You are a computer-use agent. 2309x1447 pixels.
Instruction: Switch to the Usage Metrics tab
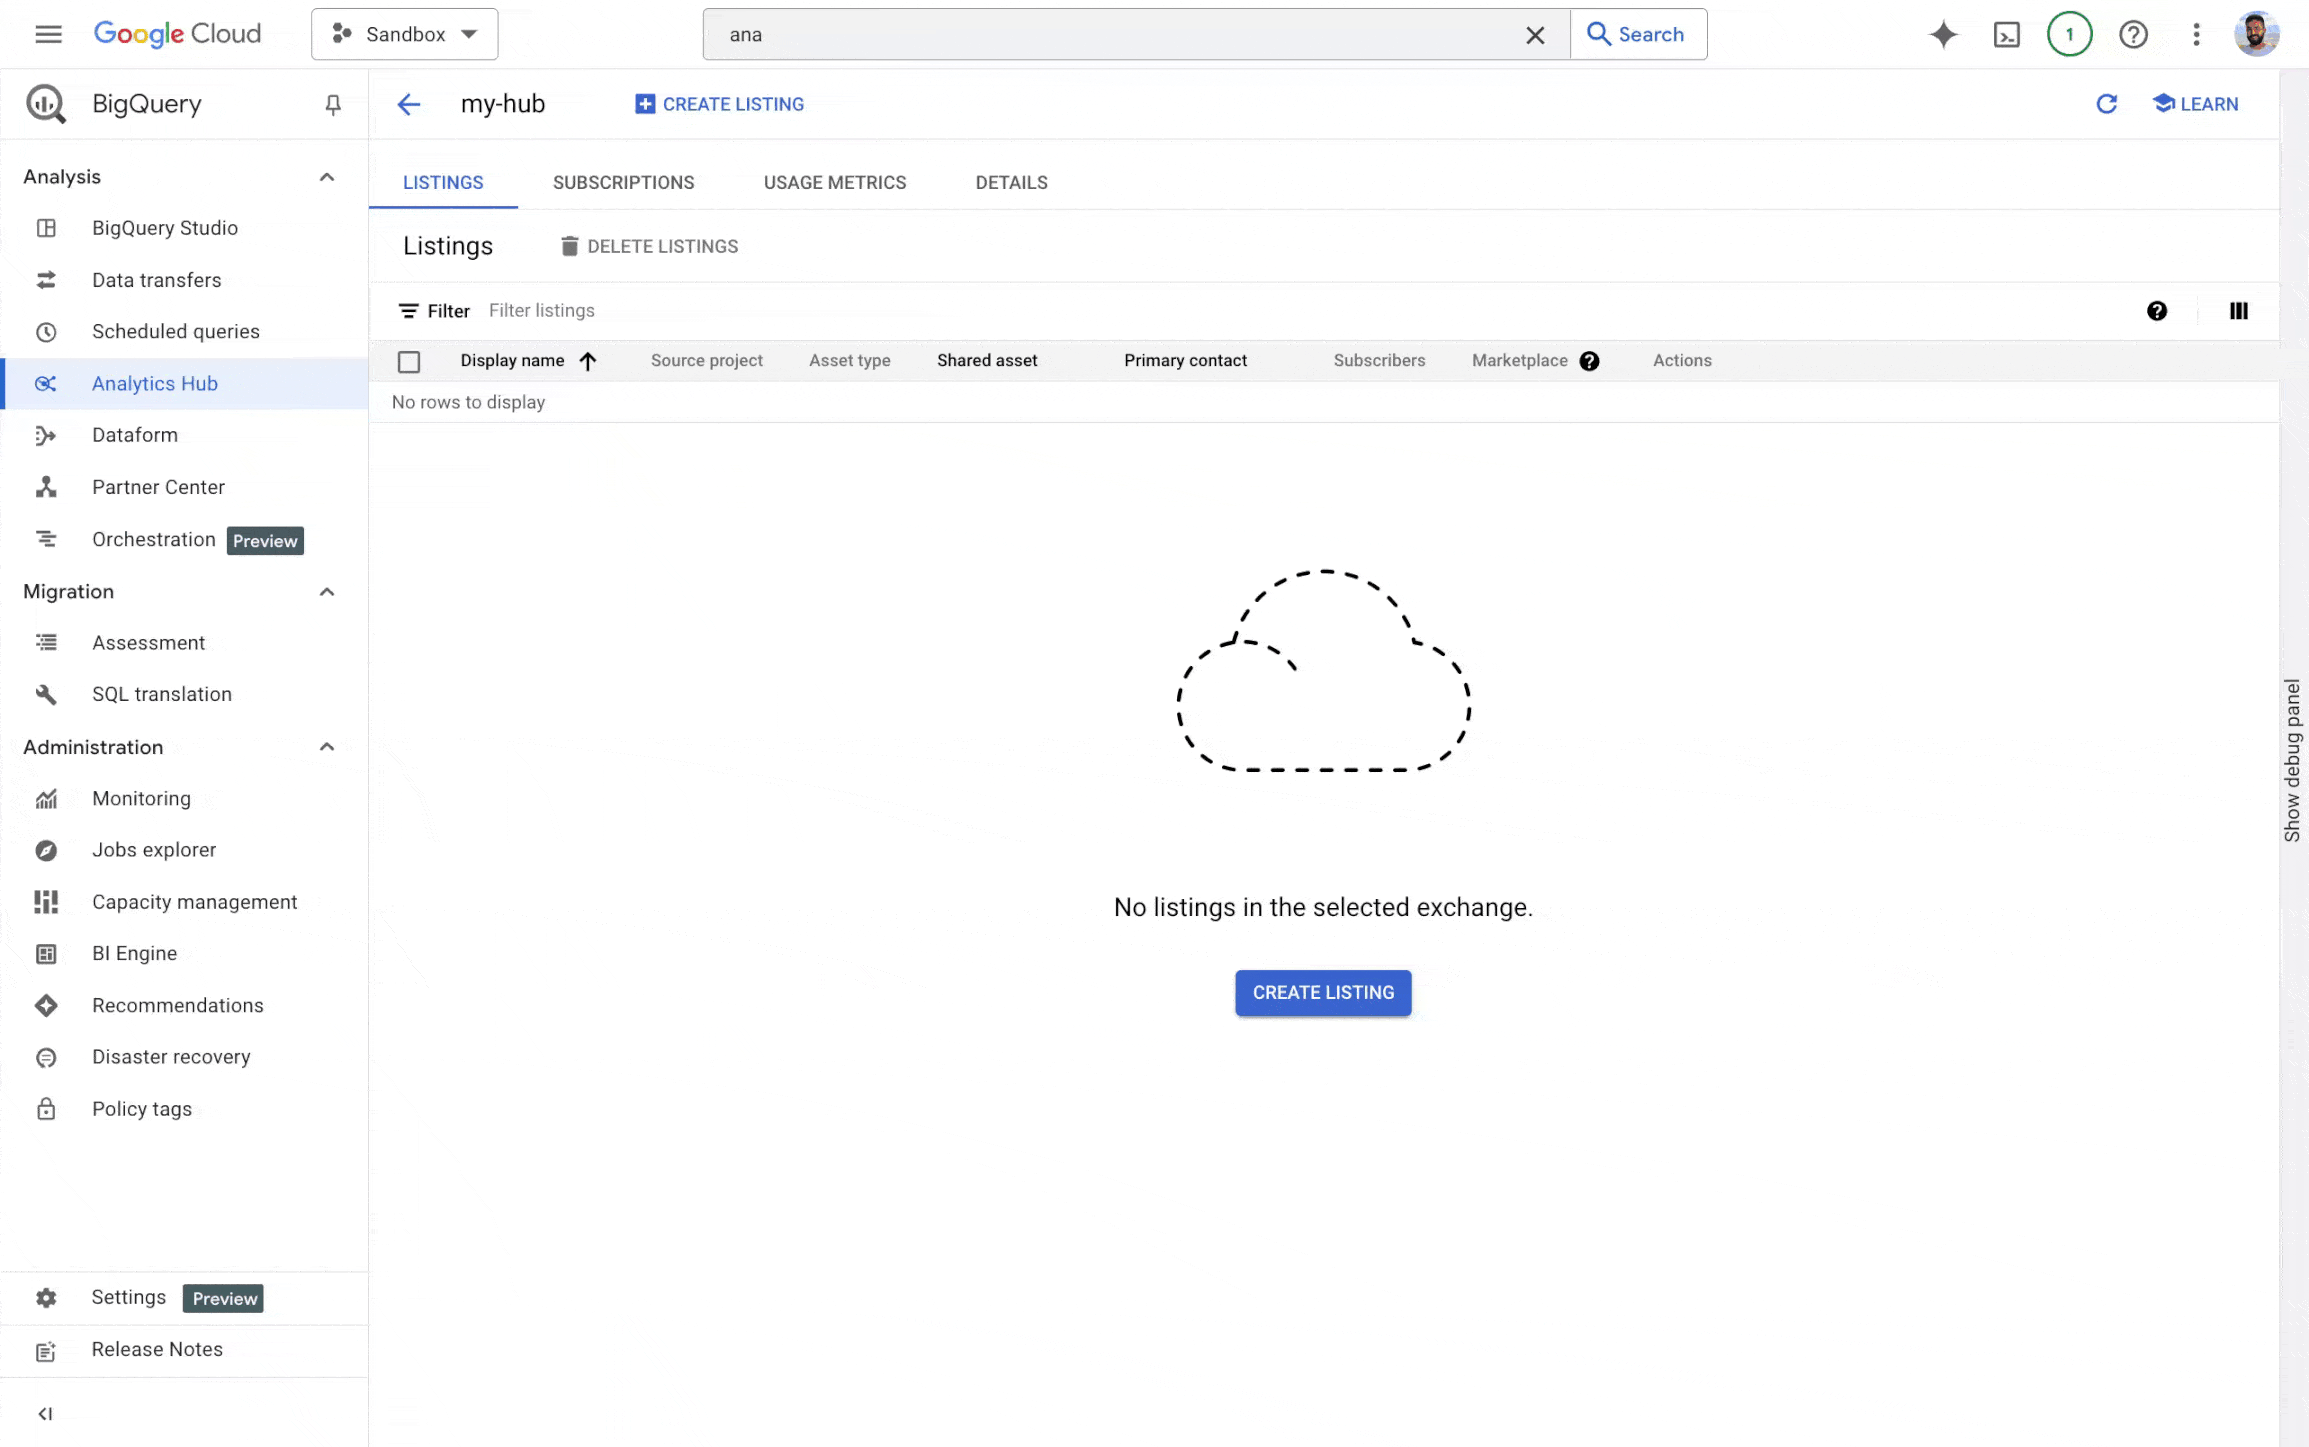click(x=834, y=183)
